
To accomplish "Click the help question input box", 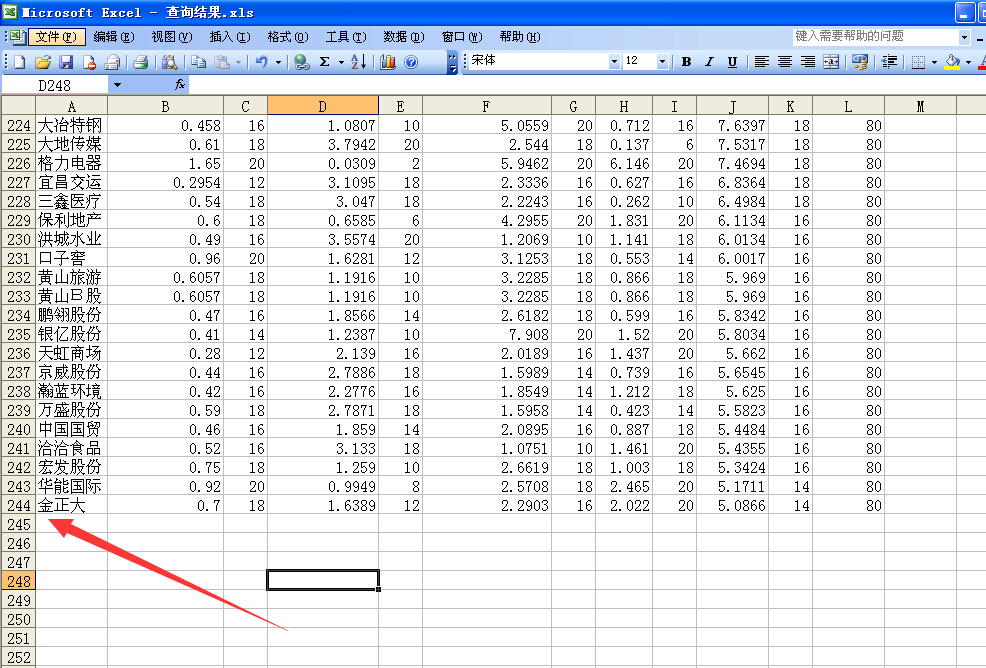I will (875, 36).
